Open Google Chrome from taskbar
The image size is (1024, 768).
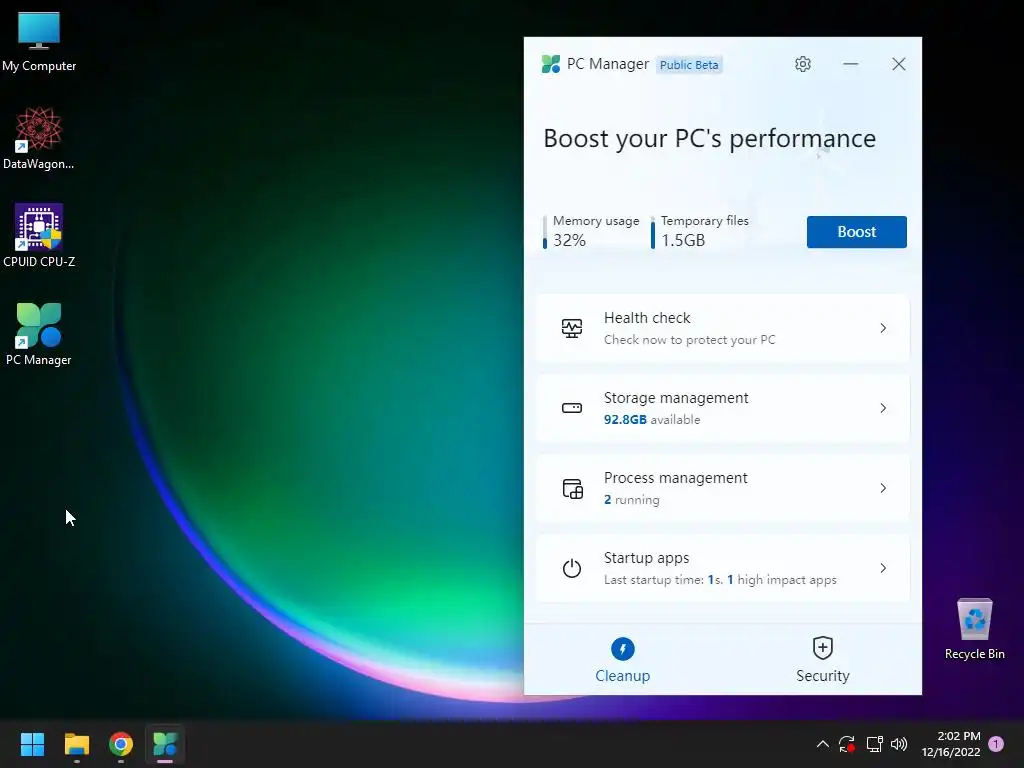[x=121, y=744]
